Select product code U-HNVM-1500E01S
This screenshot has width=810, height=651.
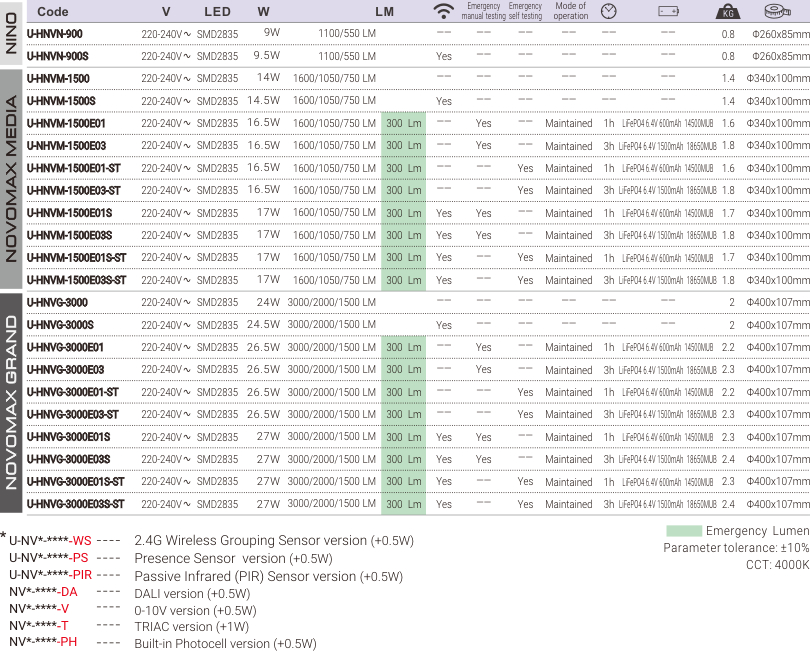coord(69,213)
